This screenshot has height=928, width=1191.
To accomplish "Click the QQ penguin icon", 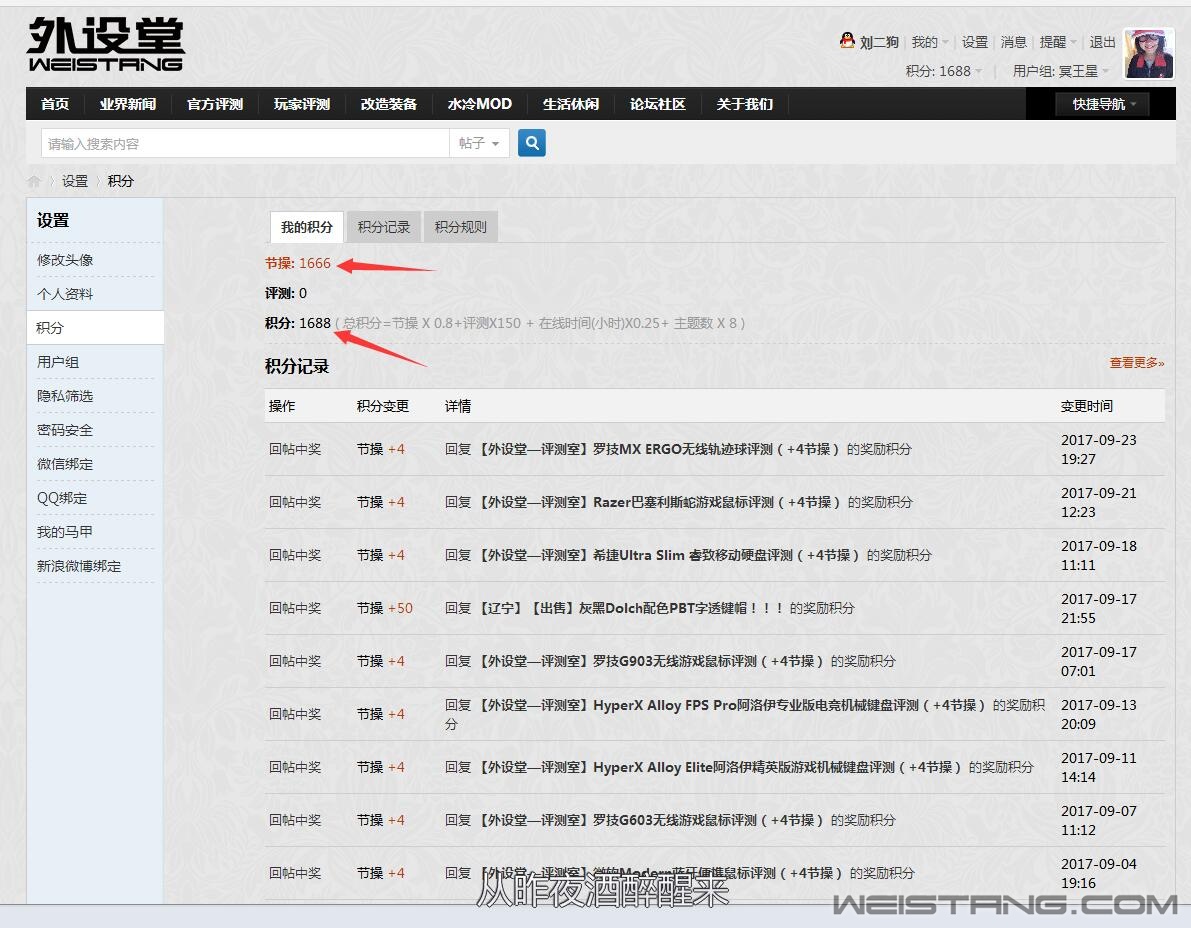I will 847,41.
